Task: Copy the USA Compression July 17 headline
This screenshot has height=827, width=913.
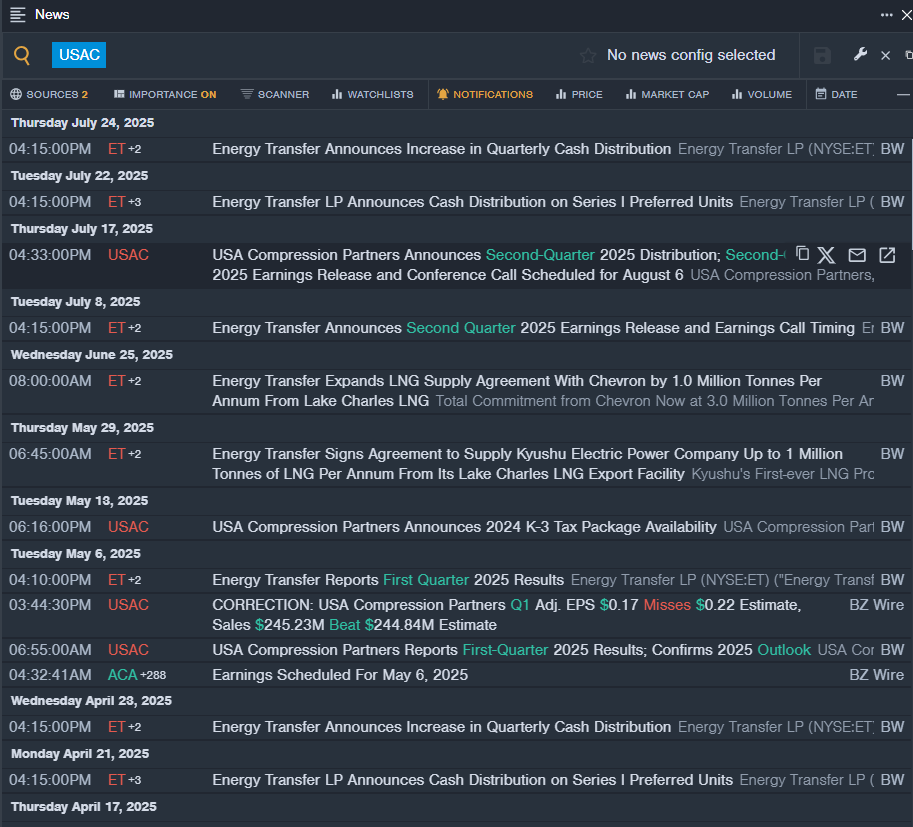Action: click(x=802, y=254)
